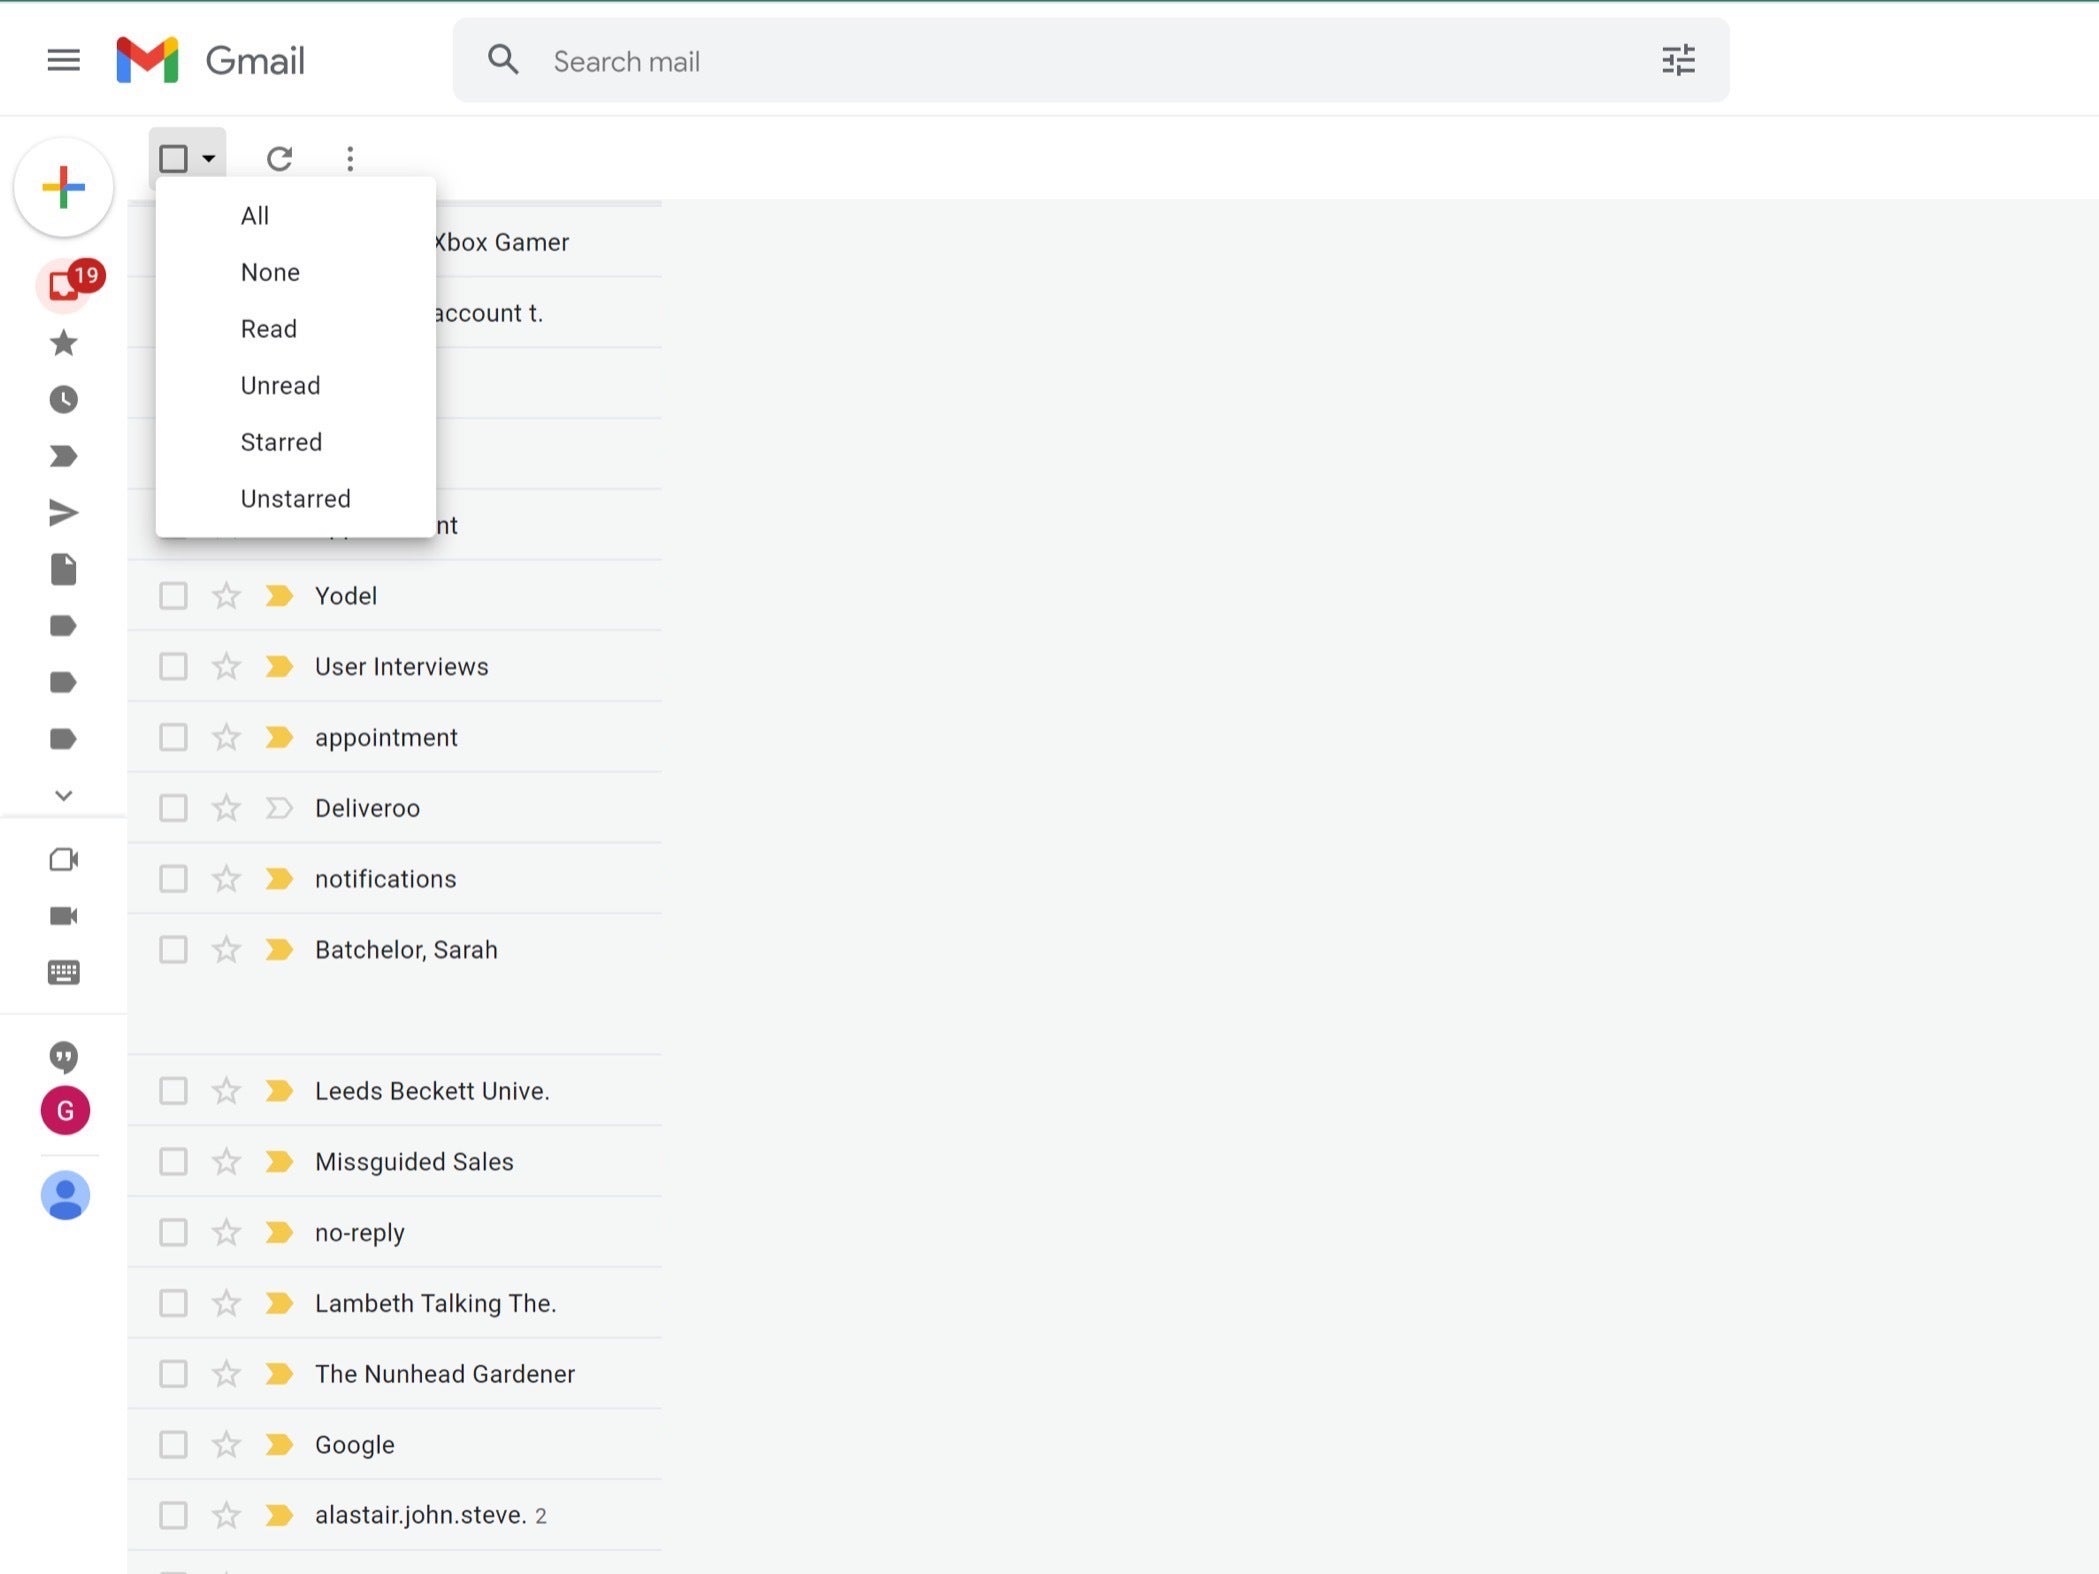Star the Lambeth Talking The. email
Viewport: 2099px width, 1574px height.
[227, 1304]
